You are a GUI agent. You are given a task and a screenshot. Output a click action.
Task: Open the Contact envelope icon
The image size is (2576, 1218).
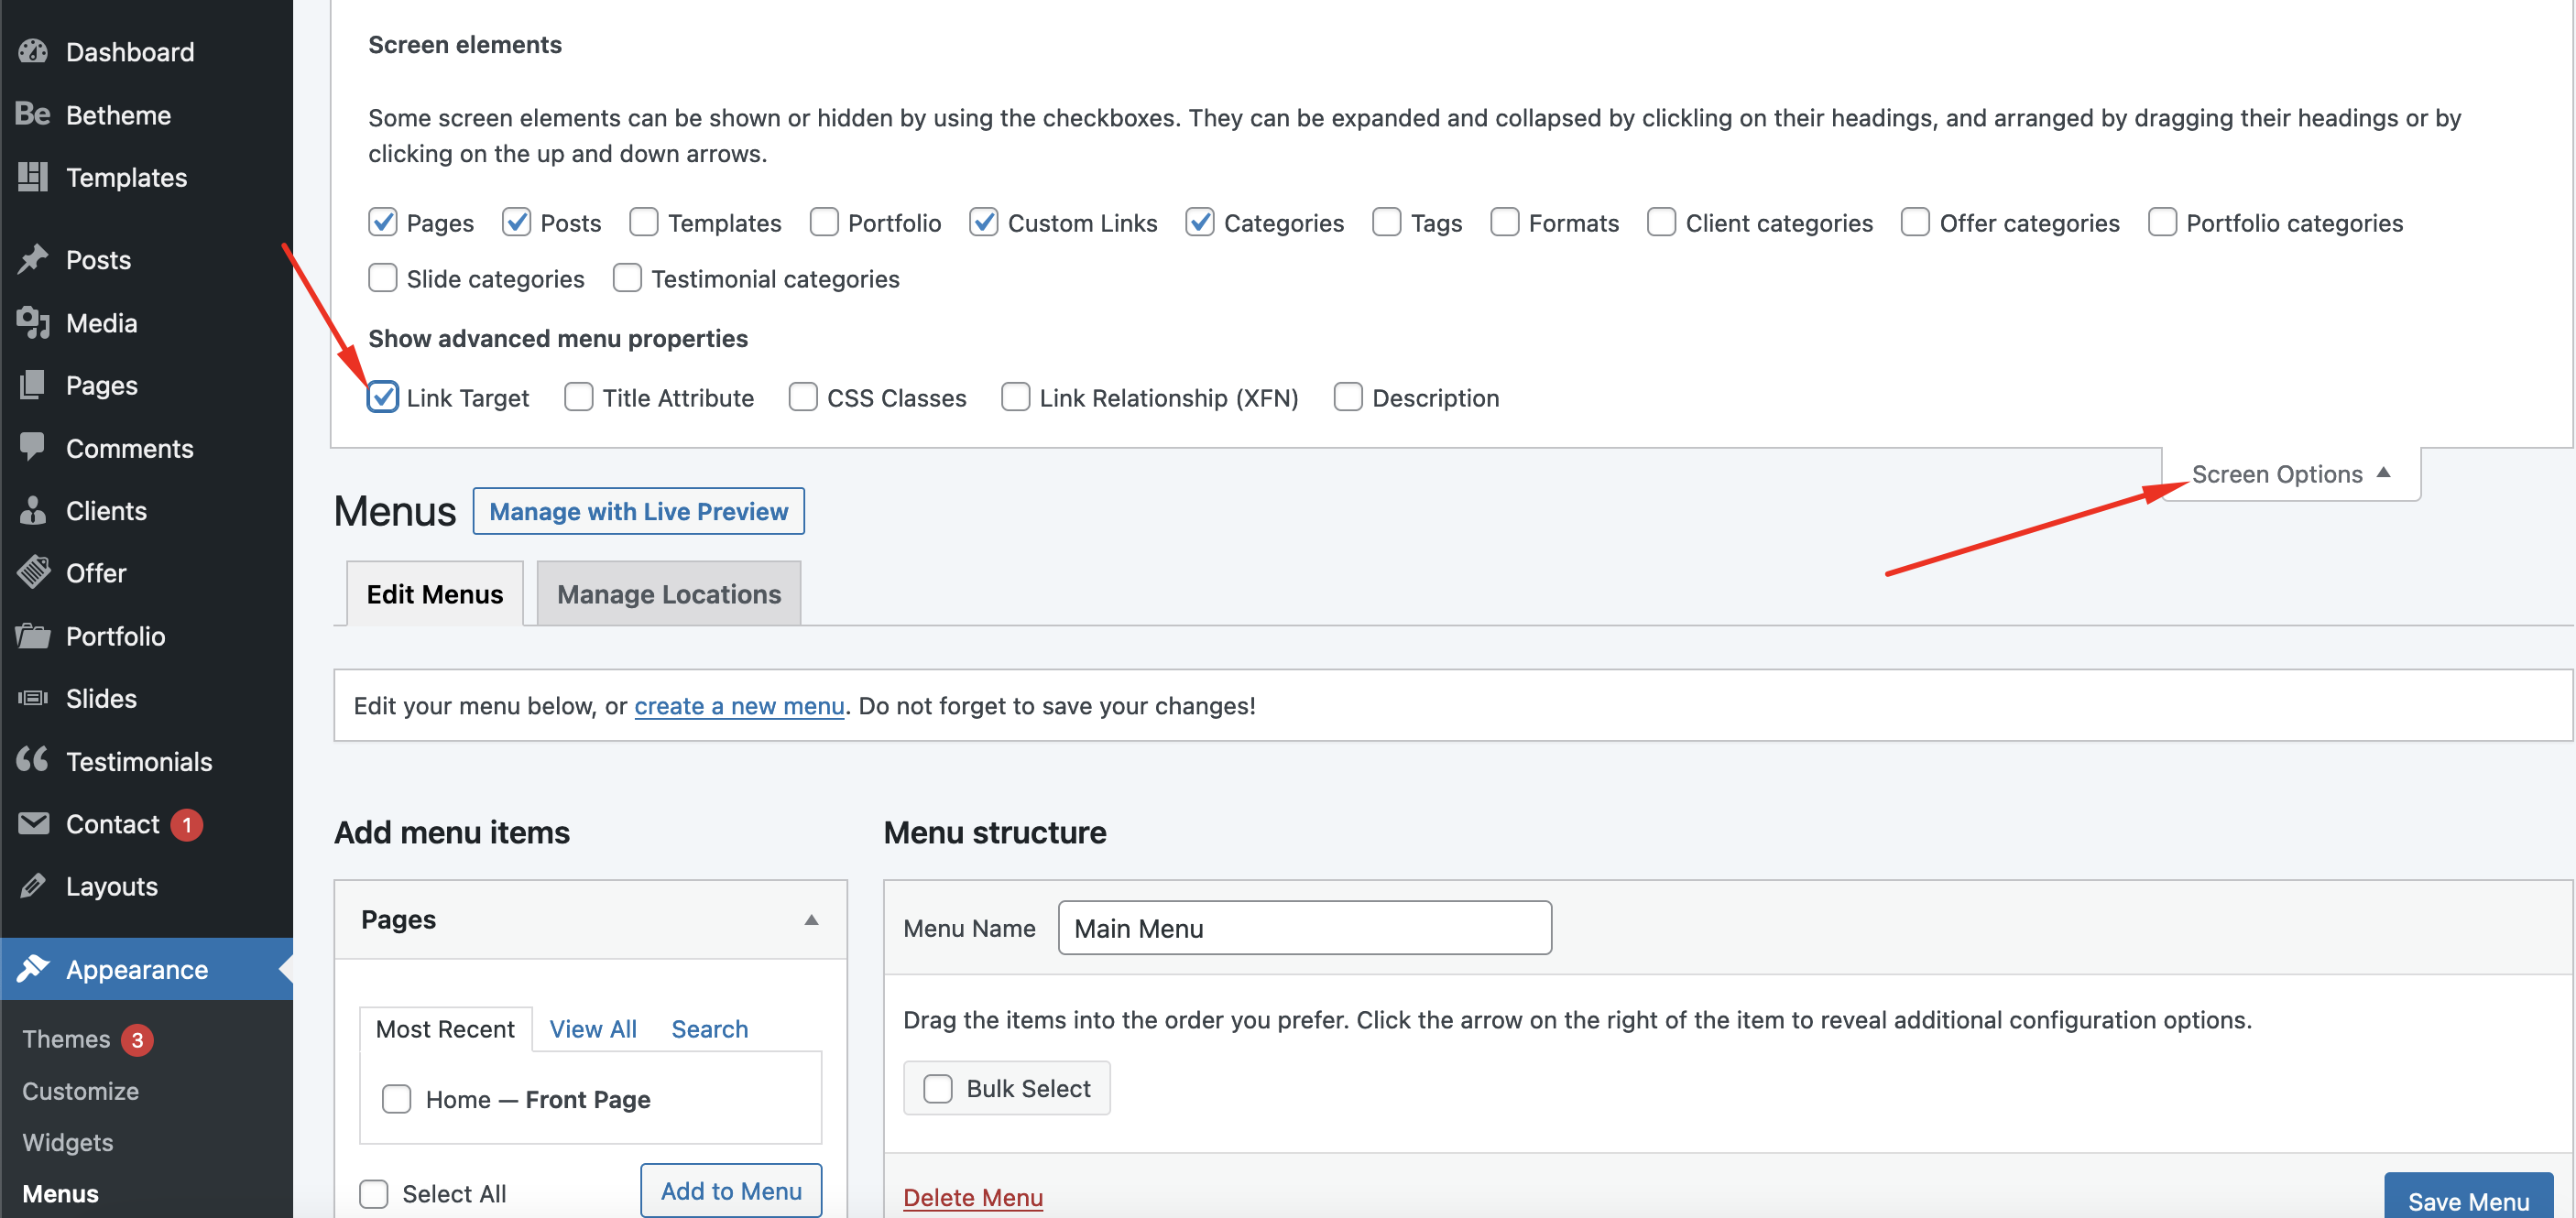coord(33,823)
